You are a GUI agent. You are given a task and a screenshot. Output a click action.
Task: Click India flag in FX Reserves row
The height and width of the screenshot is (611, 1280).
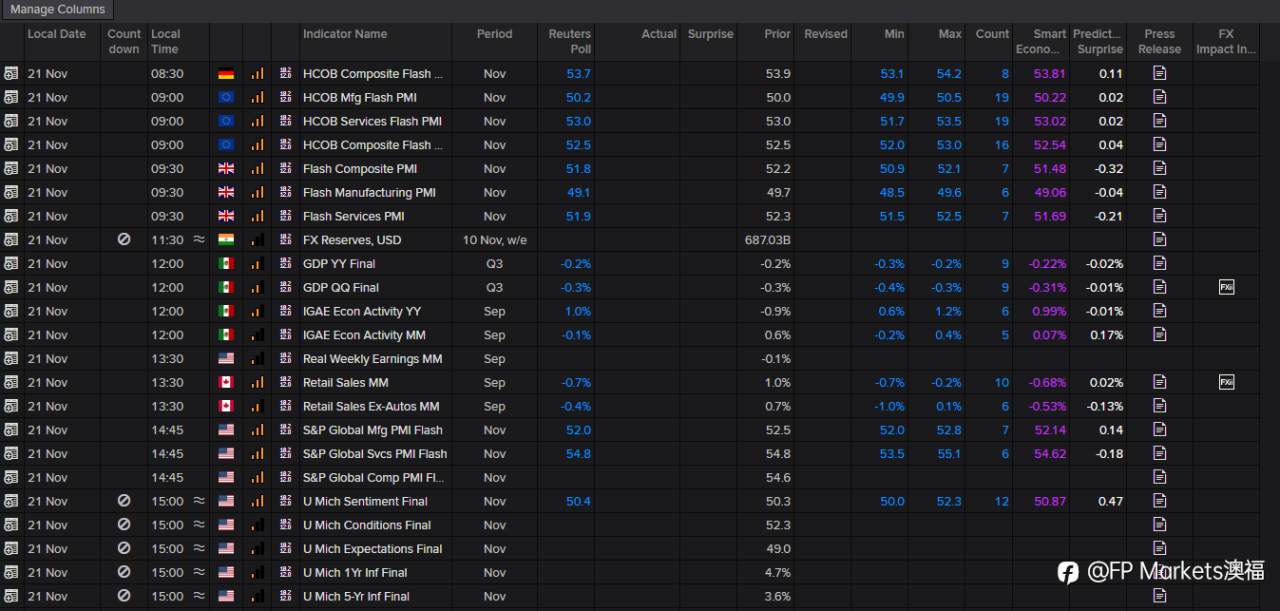pos(226,240)
